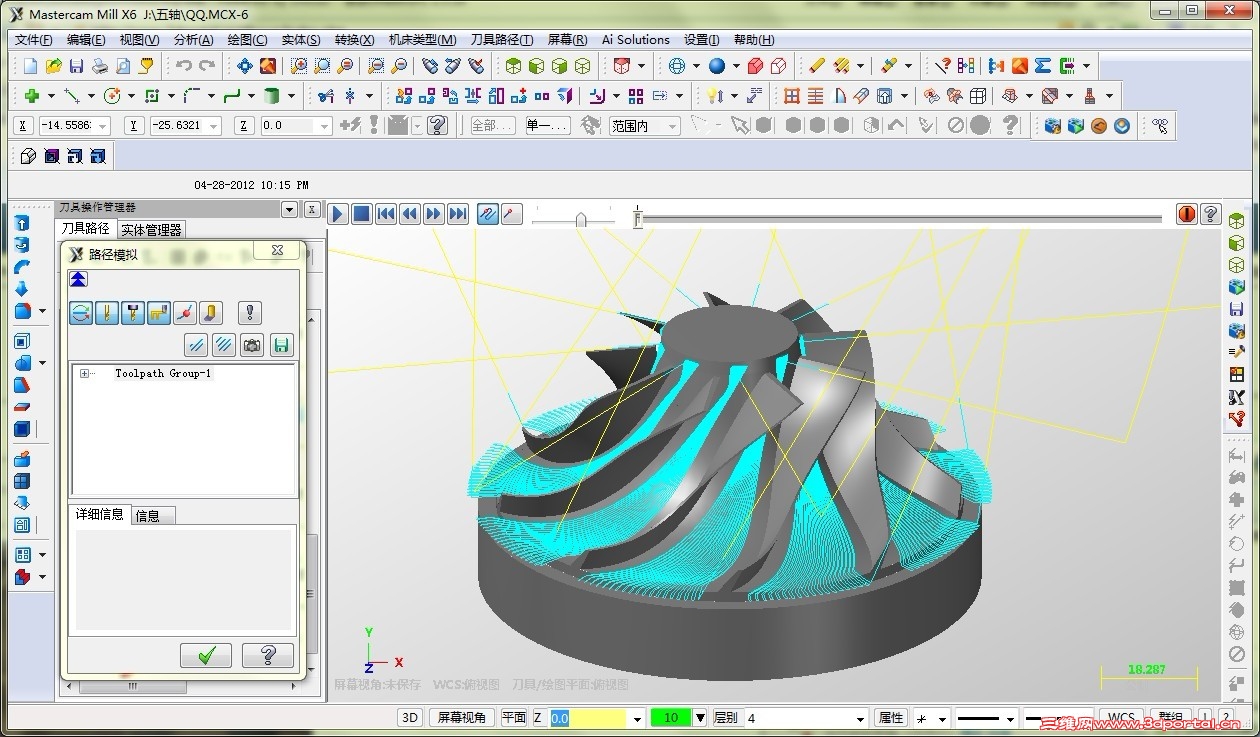The width and height of the screenshot is (1260, 737).
Task: Switch to the 信息 tab in dialog
Action: point(148,516)
